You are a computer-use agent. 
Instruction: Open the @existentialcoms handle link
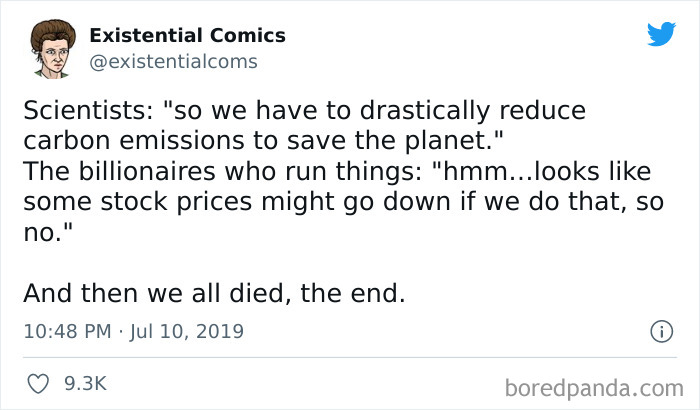pyautogui.click(x=173, y=62)
